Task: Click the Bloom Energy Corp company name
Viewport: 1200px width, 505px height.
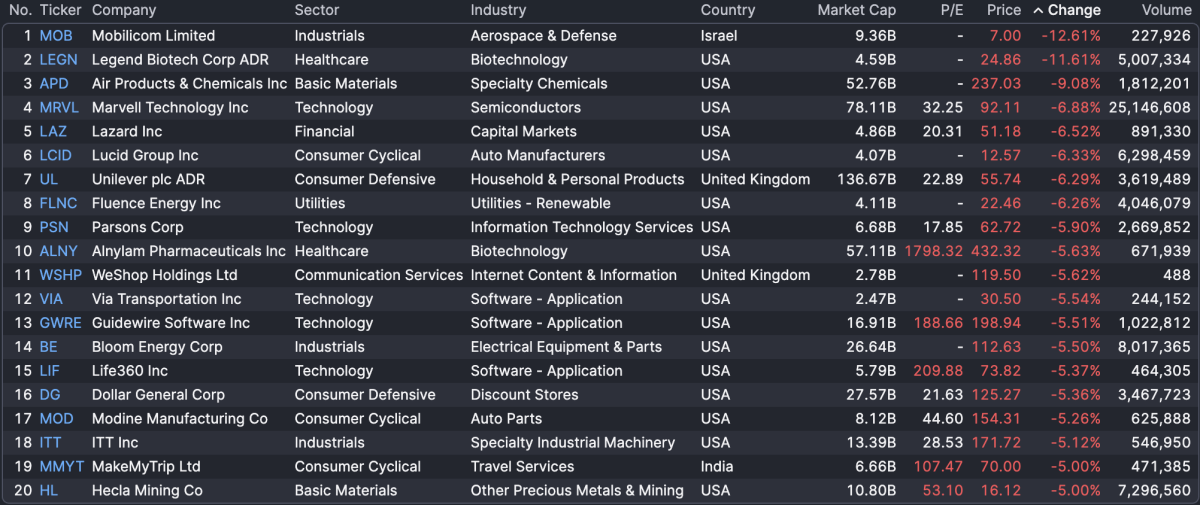Action: 157,347
